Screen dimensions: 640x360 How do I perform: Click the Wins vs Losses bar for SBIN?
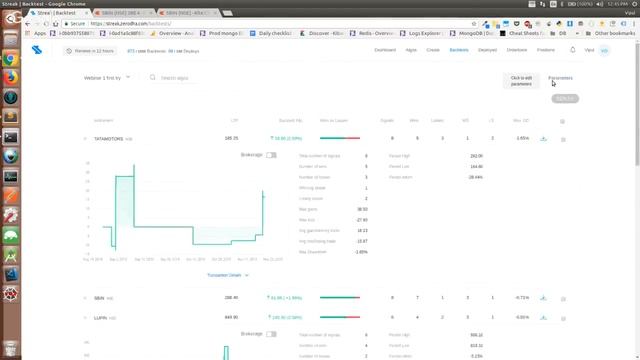340,298
